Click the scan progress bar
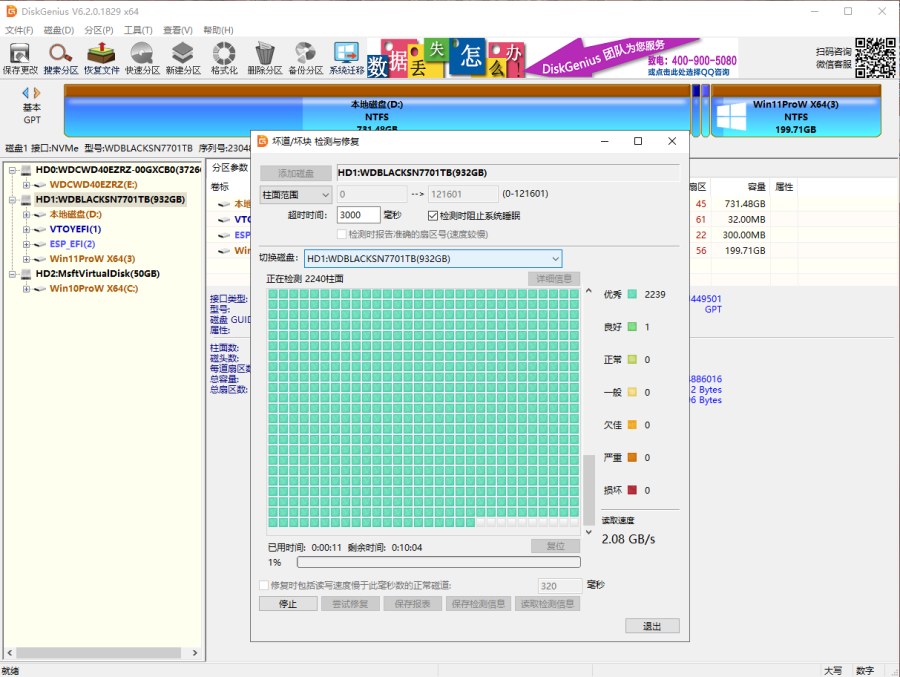Image resolution: width=900 pixels, height=677 pixels. 439,562
